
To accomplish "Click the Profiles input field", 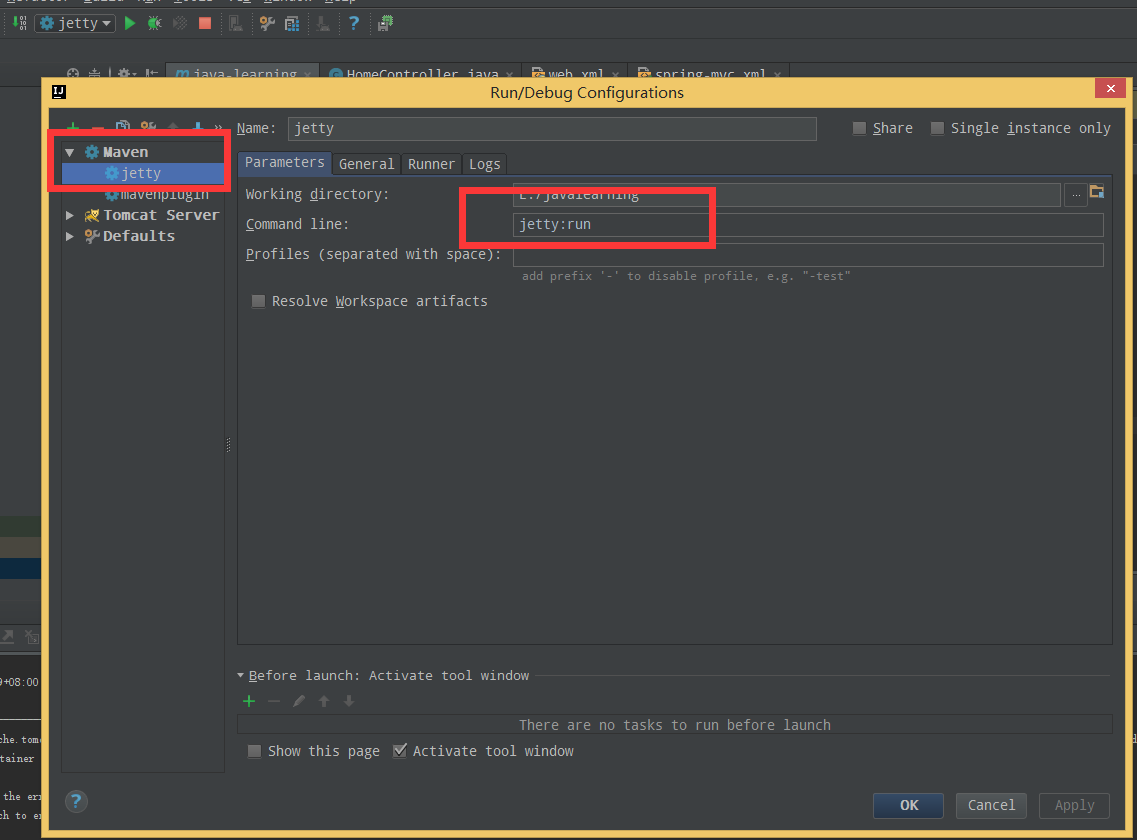I will pyautogui.click(x=808, y=255).
